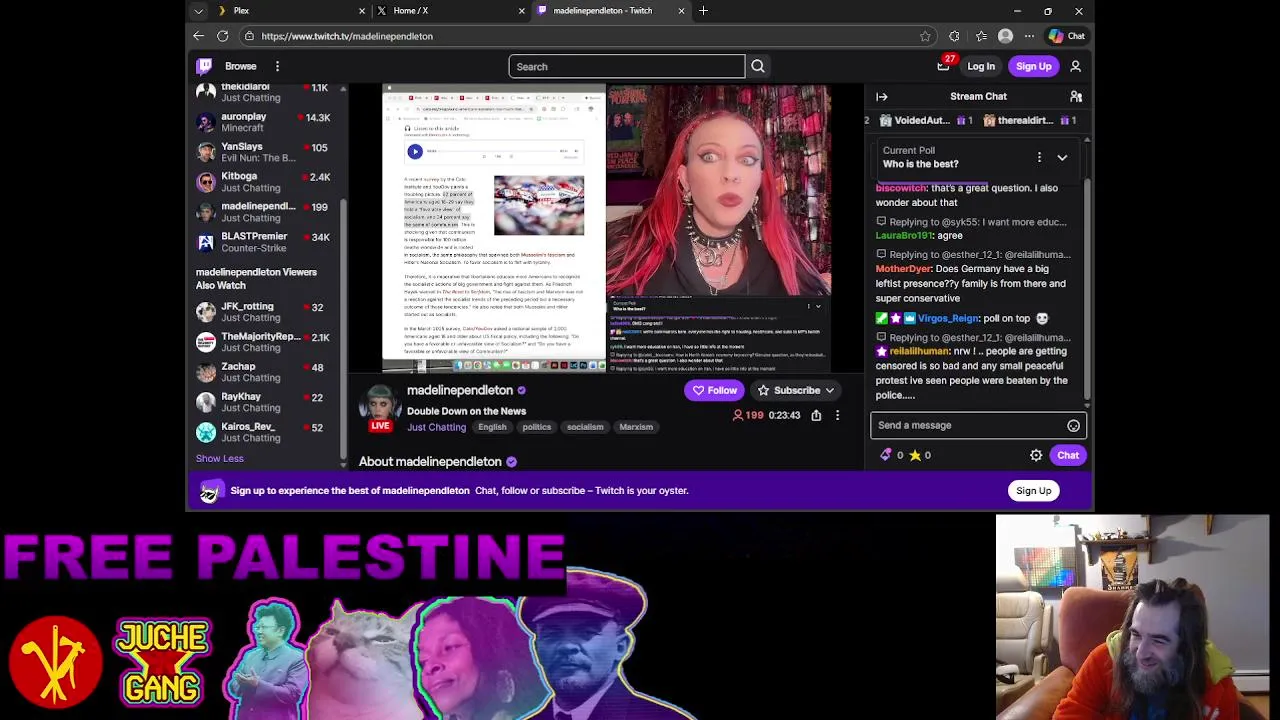Open the BLASTPremier channel in sidebar
1280x720 pixels.
pyautogui.click(x=264, y=242)
